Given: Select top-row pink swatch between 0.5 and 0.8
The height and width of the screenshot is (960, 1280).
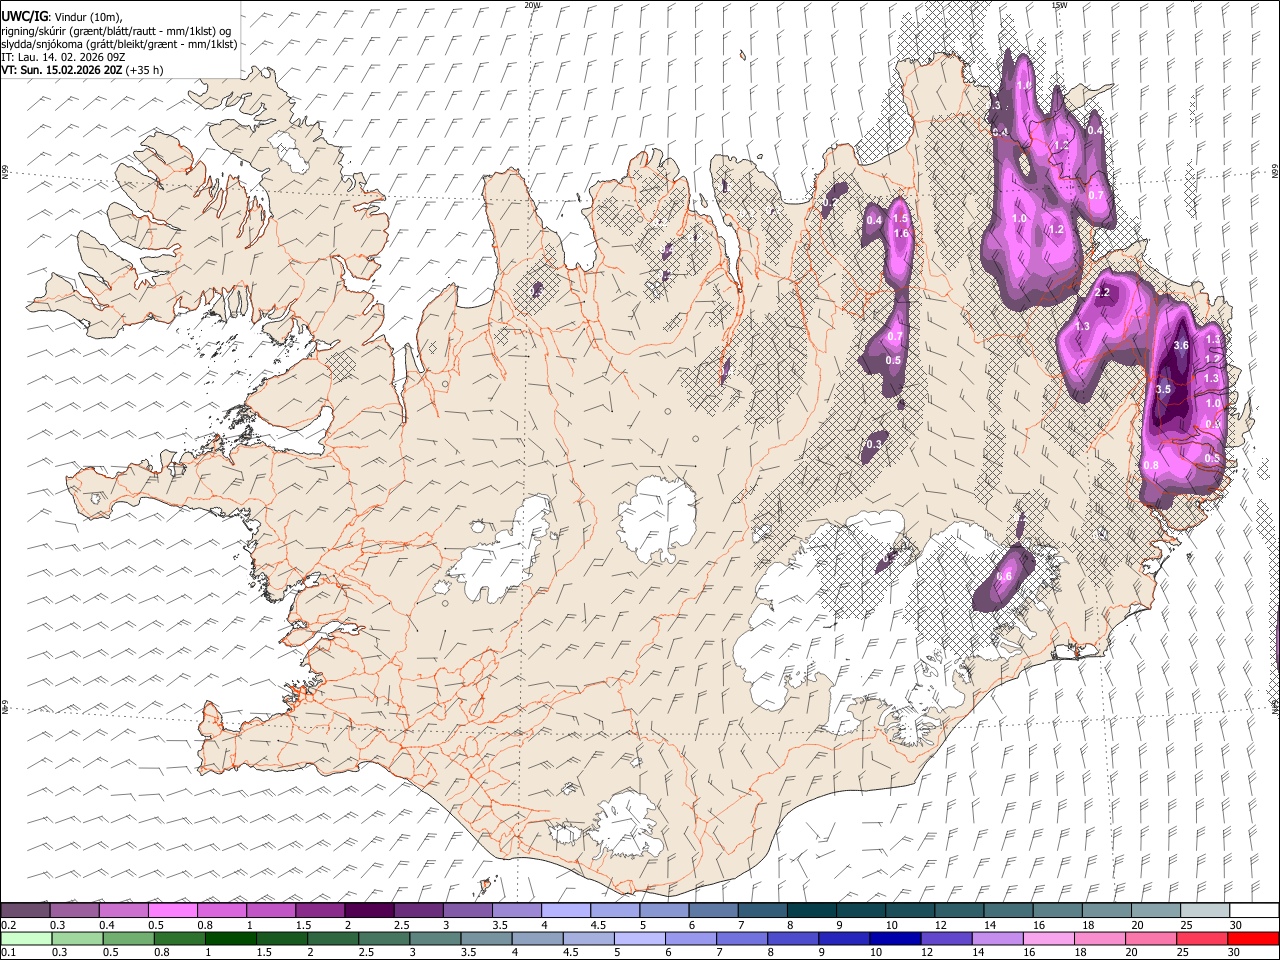Looking at the screenshot, I should [x=173, y=910].
